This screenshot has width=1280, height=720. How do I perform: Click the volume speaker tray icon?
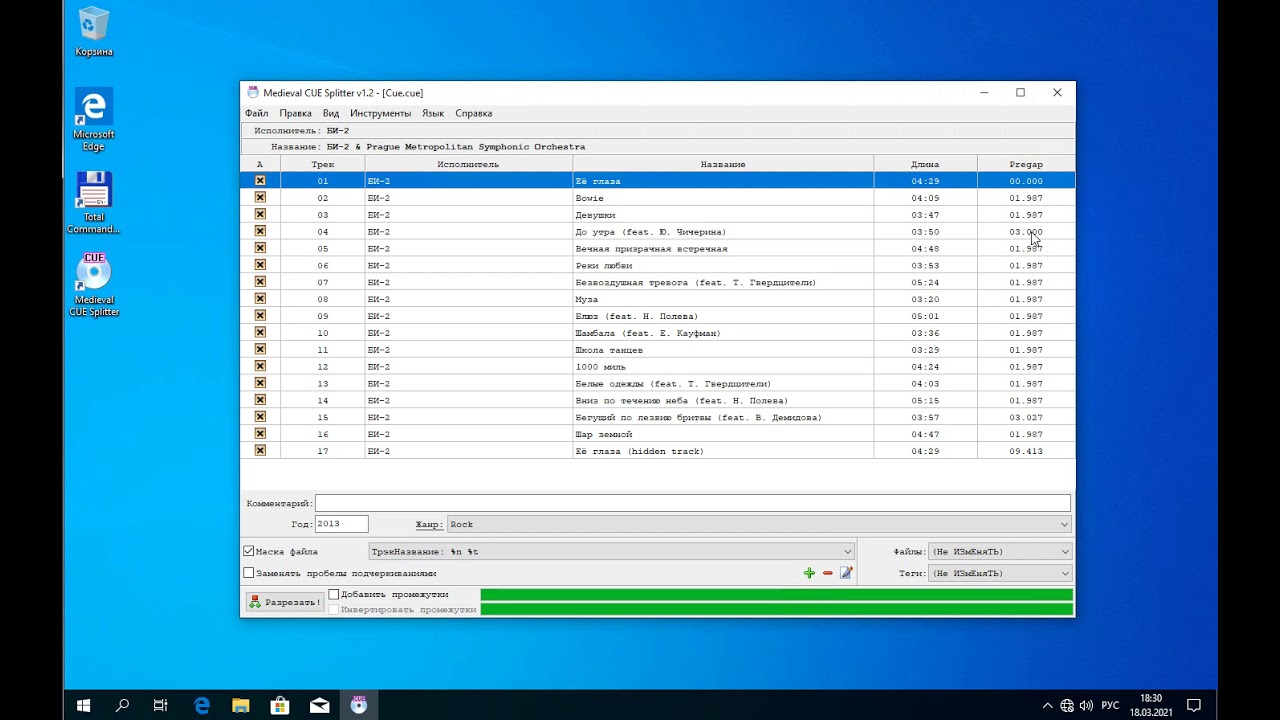coord(1086,705)
